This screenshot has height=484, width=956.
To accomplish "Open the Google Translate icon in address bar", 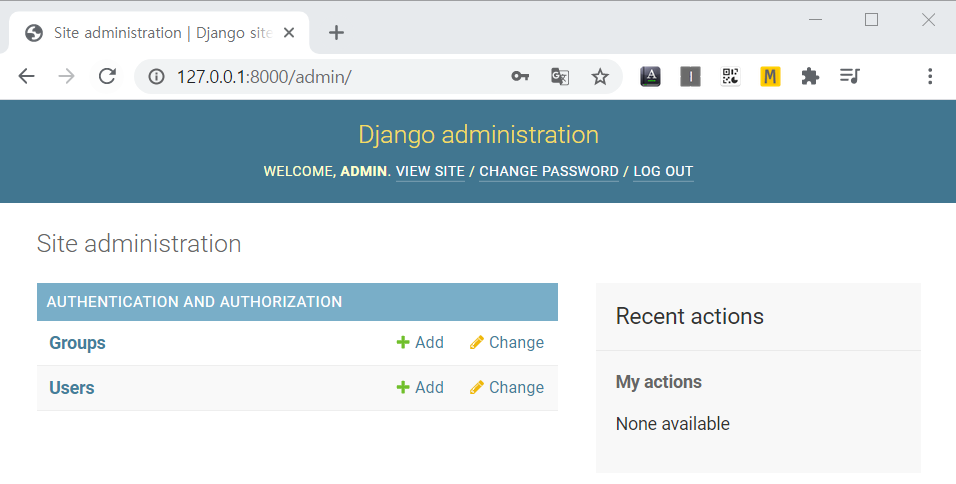I will pyautogui.click(x=560, y=77).
